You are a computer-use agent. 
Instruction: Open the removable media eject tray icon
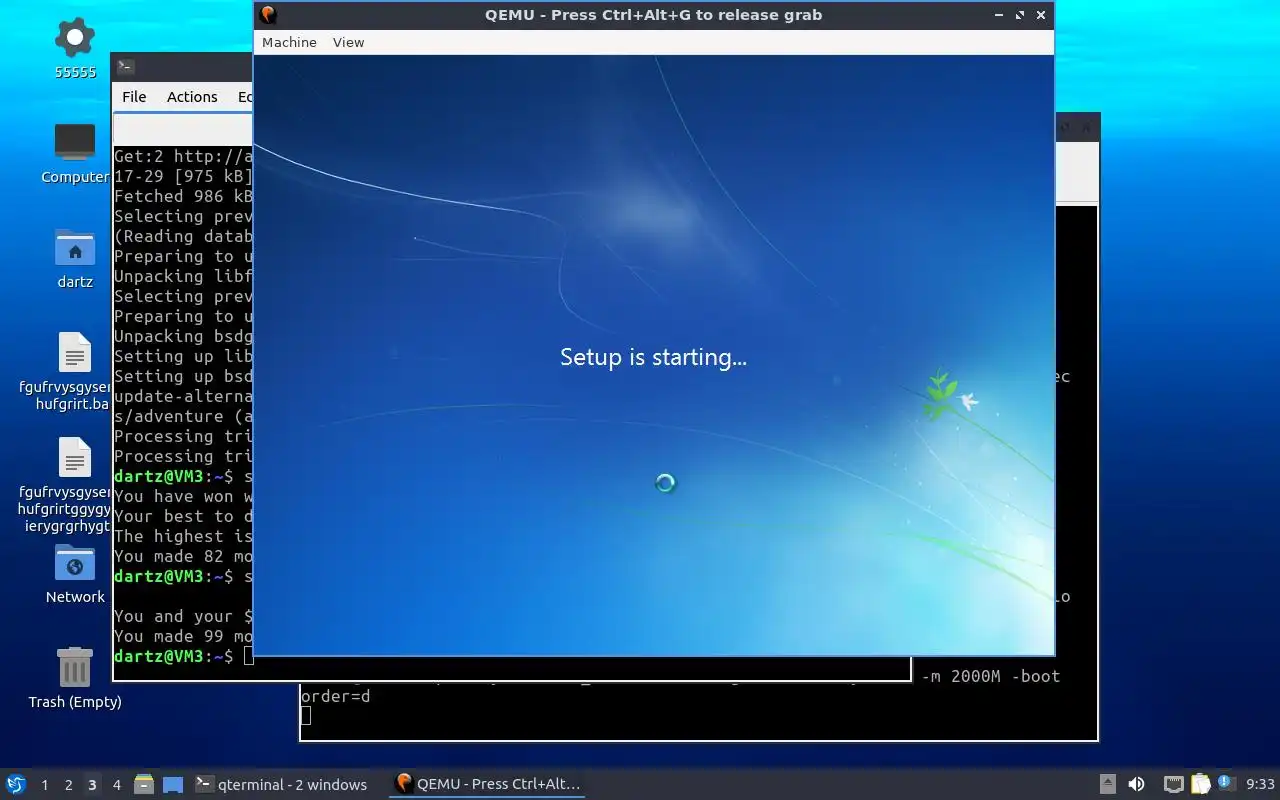pos(1108,785)
